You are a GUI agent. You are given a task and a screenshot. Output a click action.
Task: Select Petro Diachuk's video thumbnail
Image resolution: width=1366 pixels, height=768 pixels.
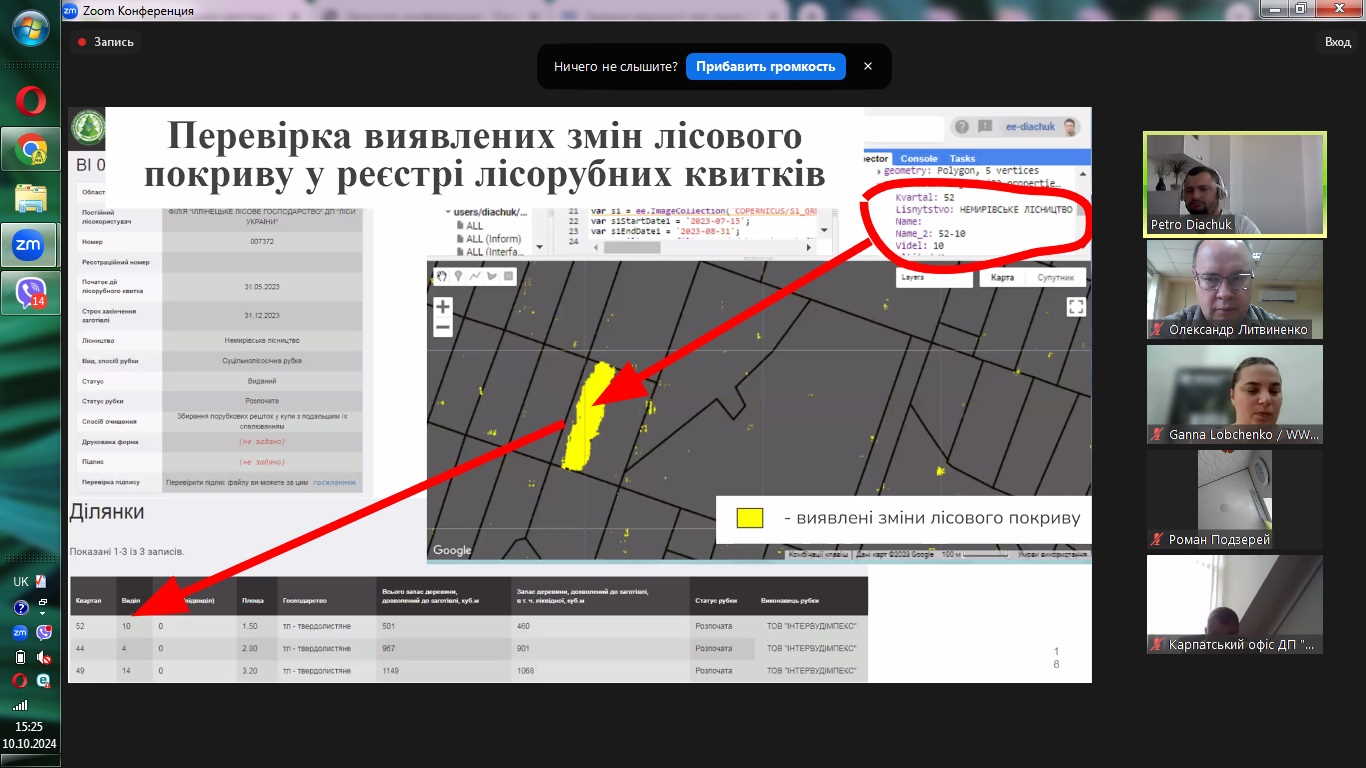coord(1235,184)
